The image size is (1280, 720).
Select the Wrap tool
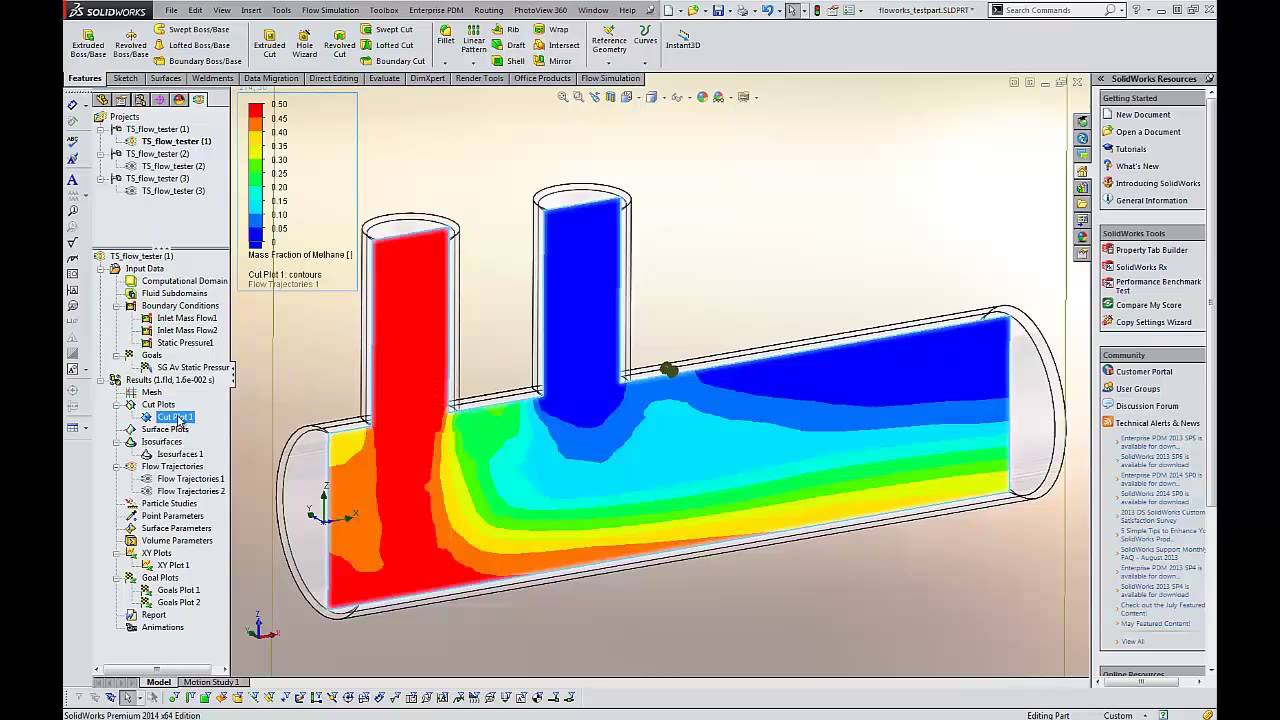pos(551,29)
